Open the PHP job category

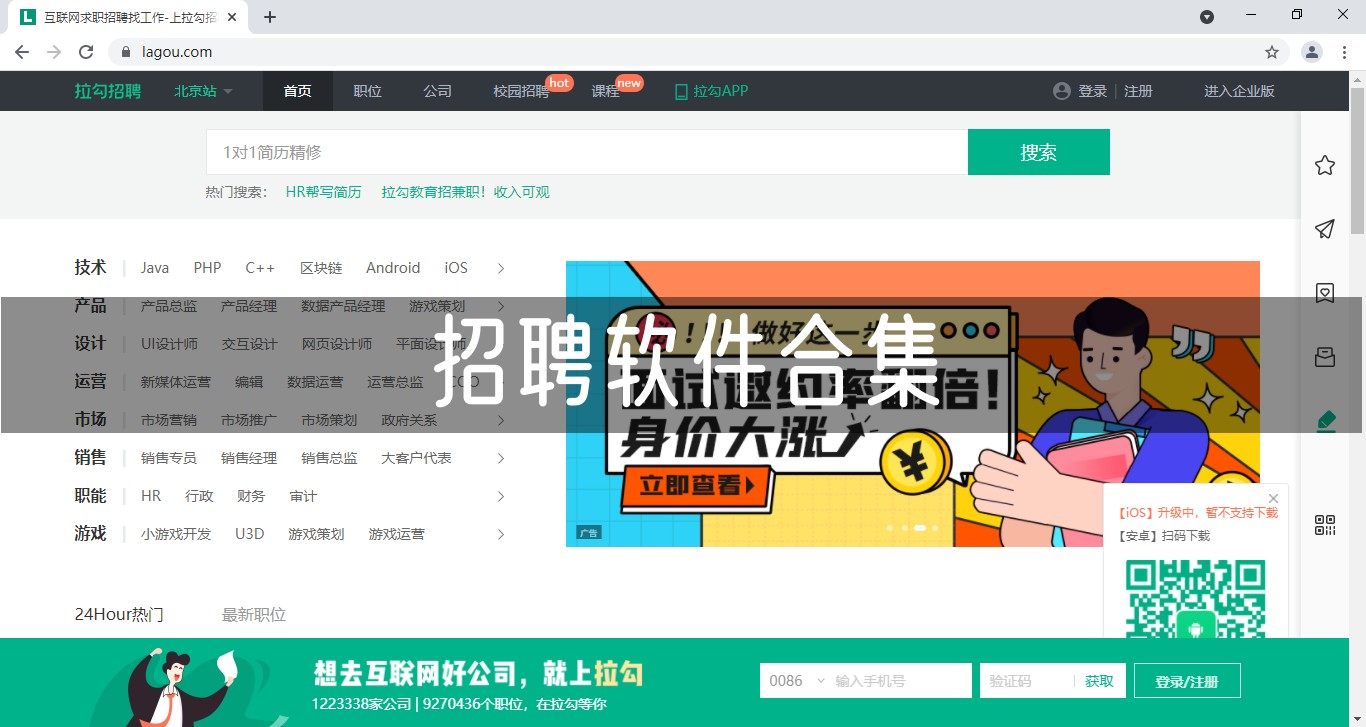tap(208, 268)
